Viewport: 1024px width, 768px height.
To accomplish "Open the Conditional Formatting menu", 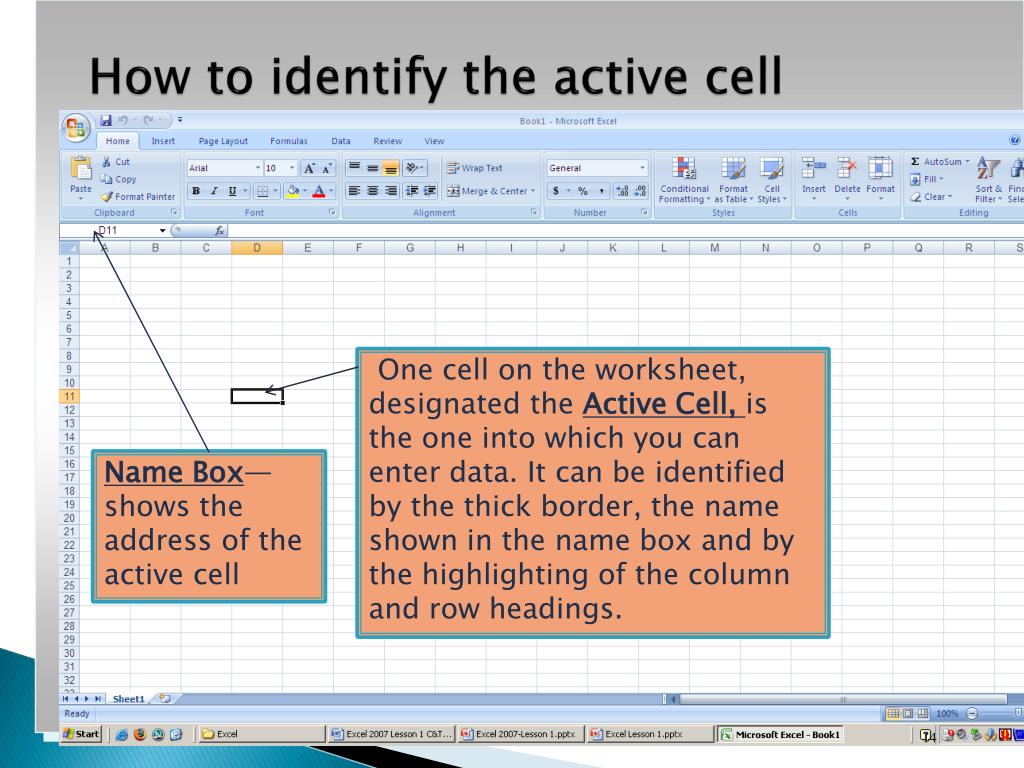I will pyautogui.click(x=684, y=180).
